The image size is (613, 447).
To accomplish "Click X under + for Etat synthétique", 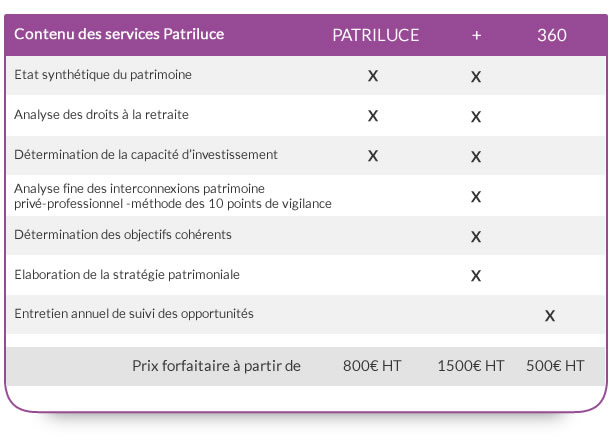I will pos(476,77).
